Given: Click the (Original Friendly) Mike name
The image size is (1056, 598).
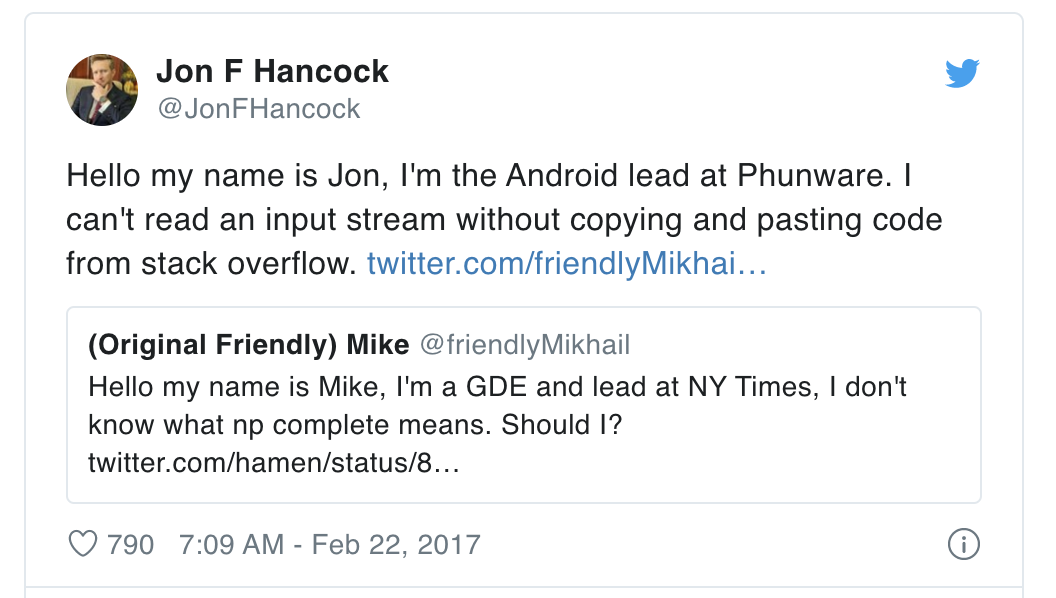Looking at the screenshot, I should coord(248,346).
